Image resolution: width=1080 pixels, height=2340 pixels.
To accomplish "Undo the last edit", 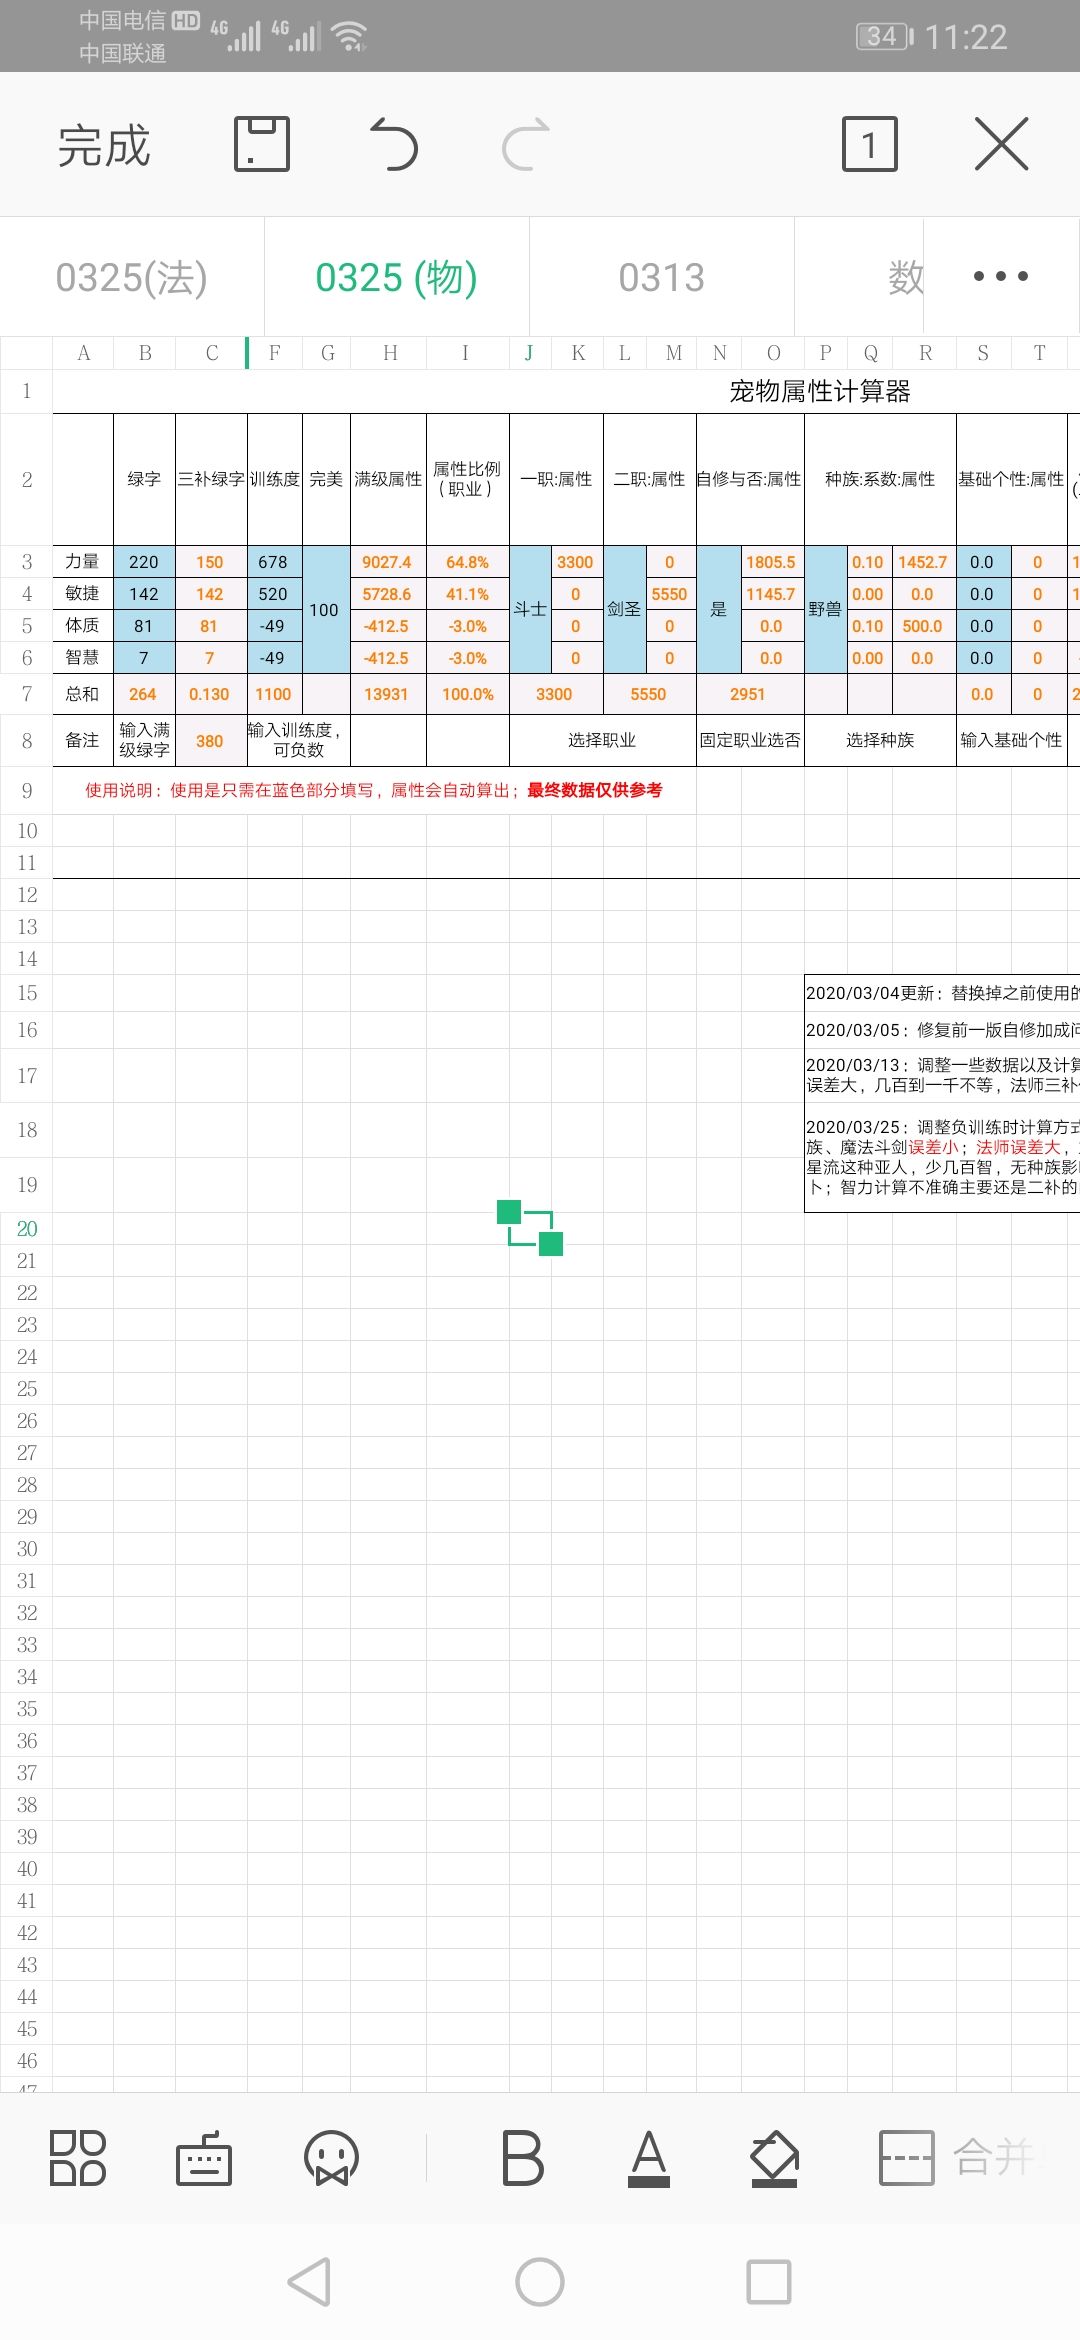I will pyautogui.click(x=394, y=144).
